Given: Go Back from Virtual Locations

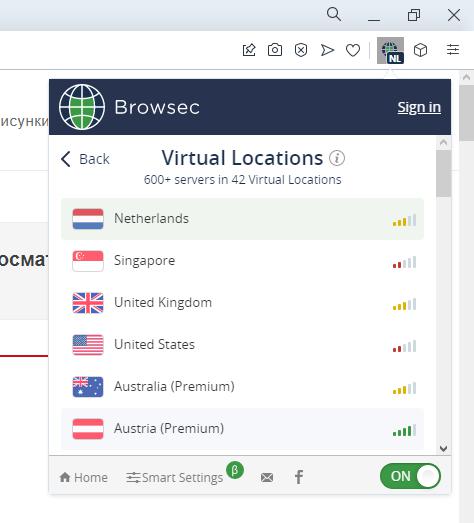Looking at the screenshot, I should coord(85,159).
